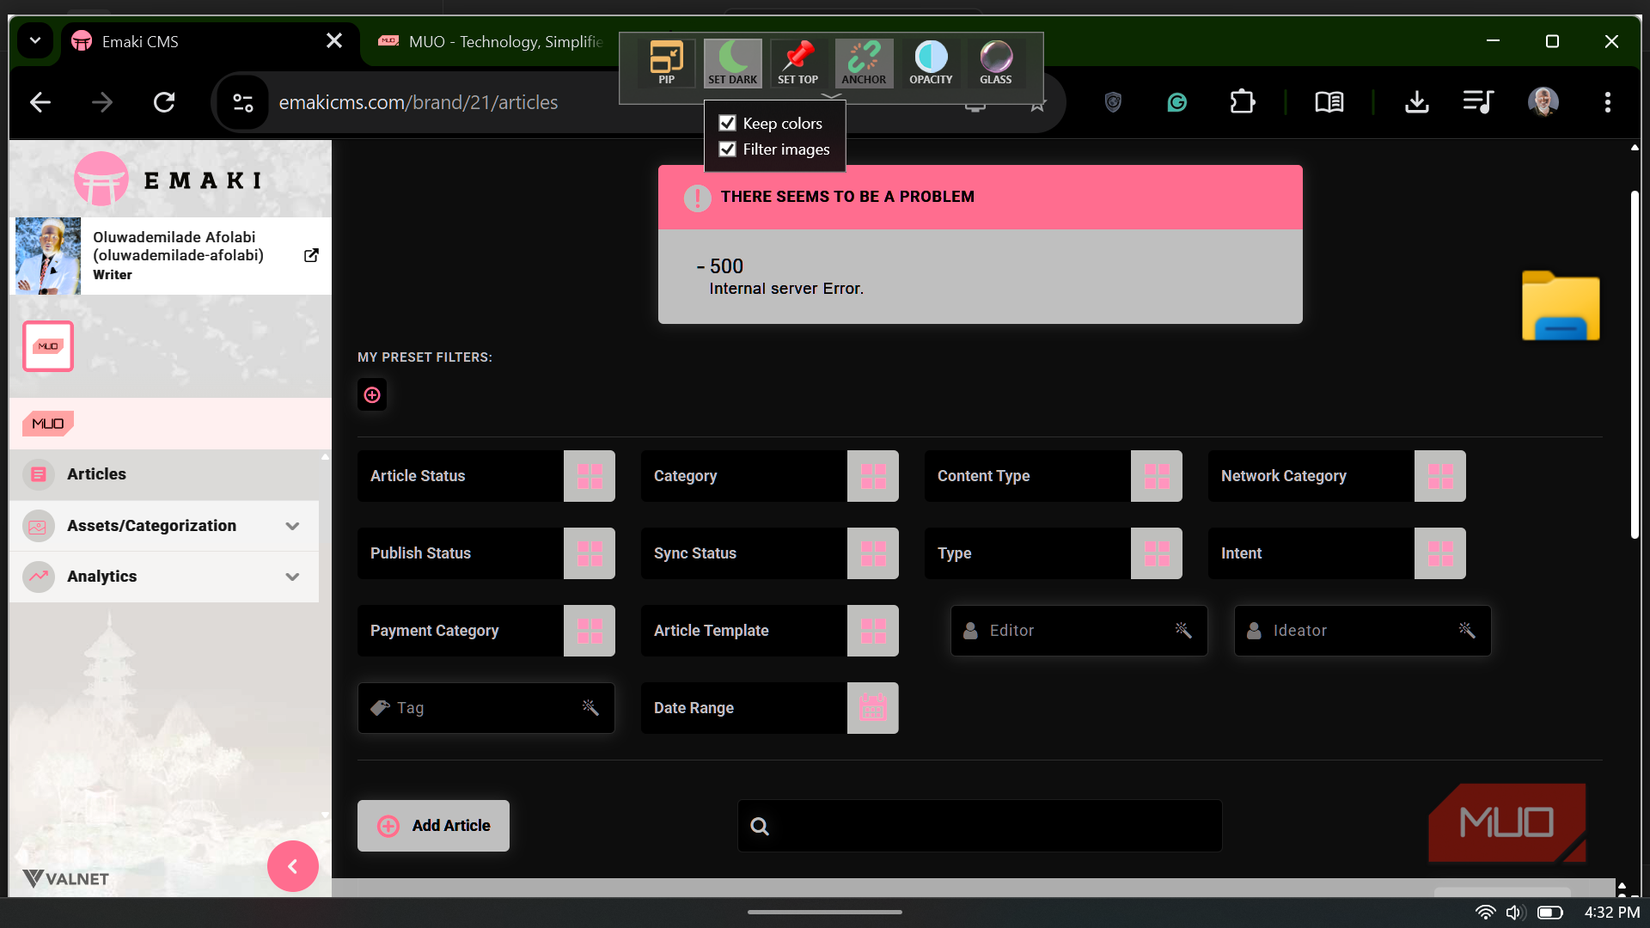
Task: Click the Add Article button
Action: [433, 825]
